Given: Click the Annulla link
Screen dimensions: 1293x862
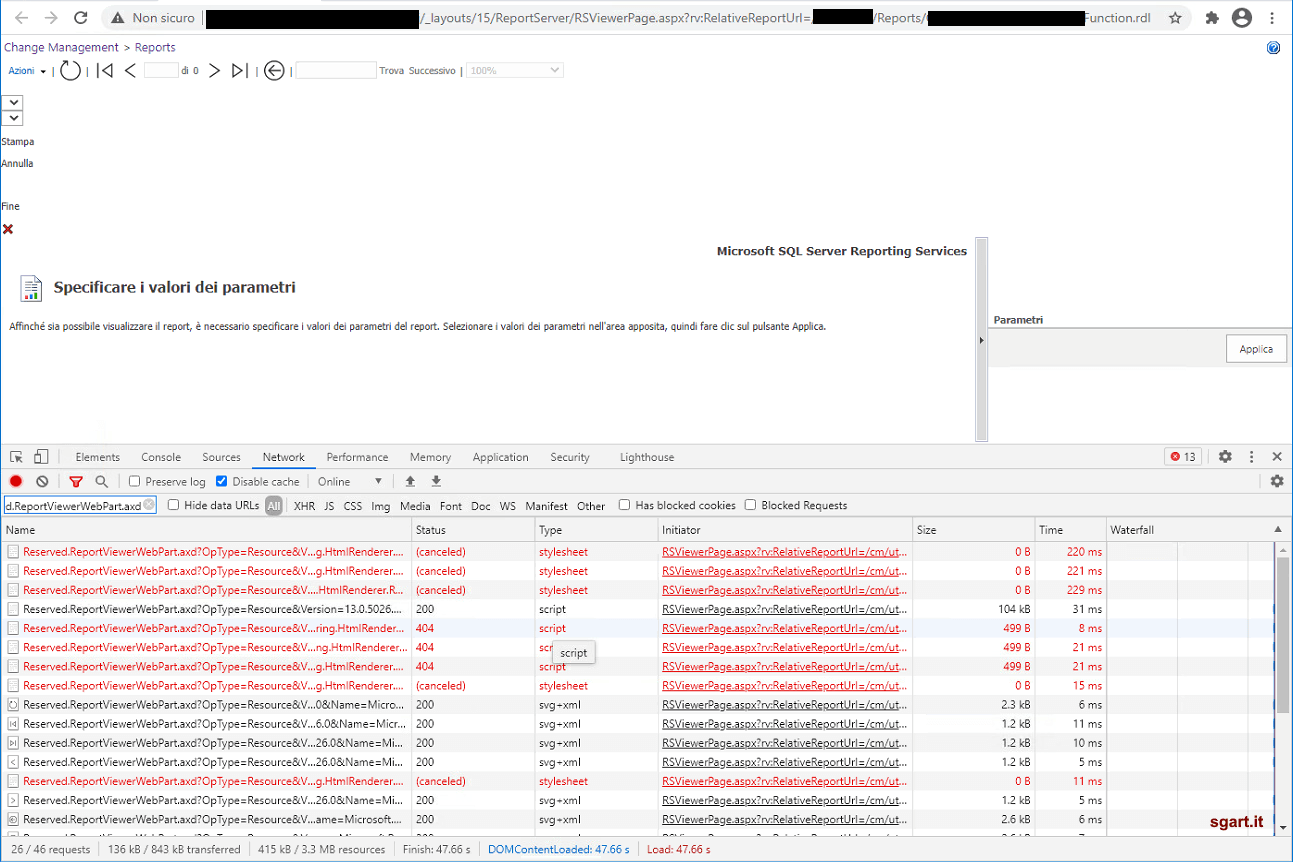Looking at the screenshot, I should click(17, 163).
